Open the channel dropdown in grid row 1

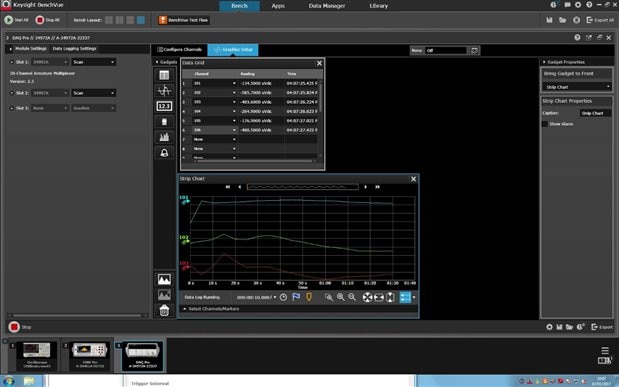coord(214,83)
